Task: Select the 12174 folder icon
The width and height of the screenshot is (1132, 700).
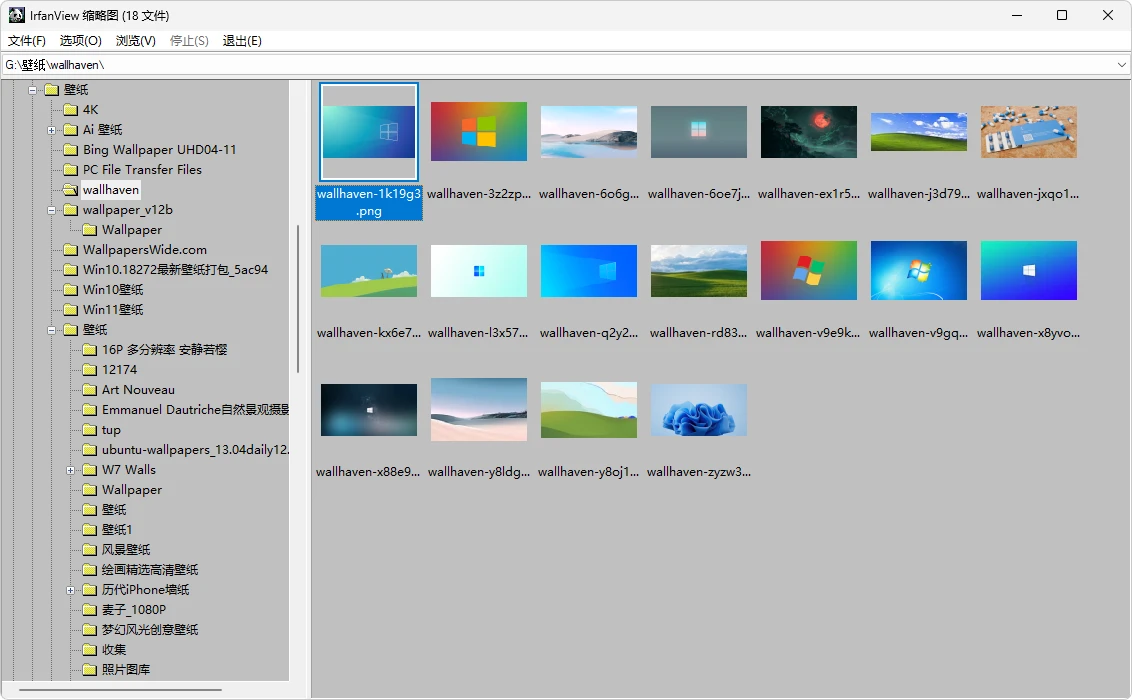Action: [90, 370]
